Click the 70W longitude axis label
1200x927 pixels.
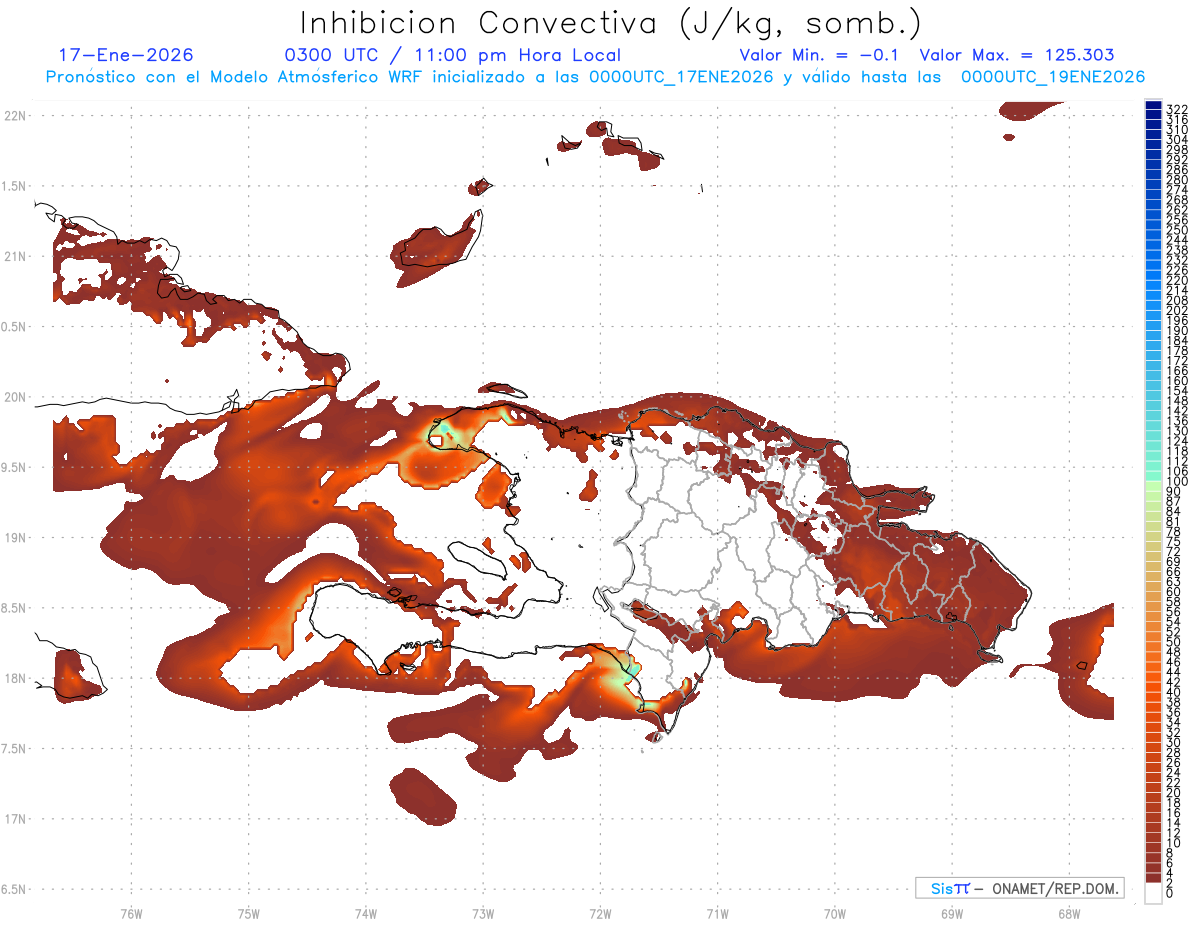(834, 913)
